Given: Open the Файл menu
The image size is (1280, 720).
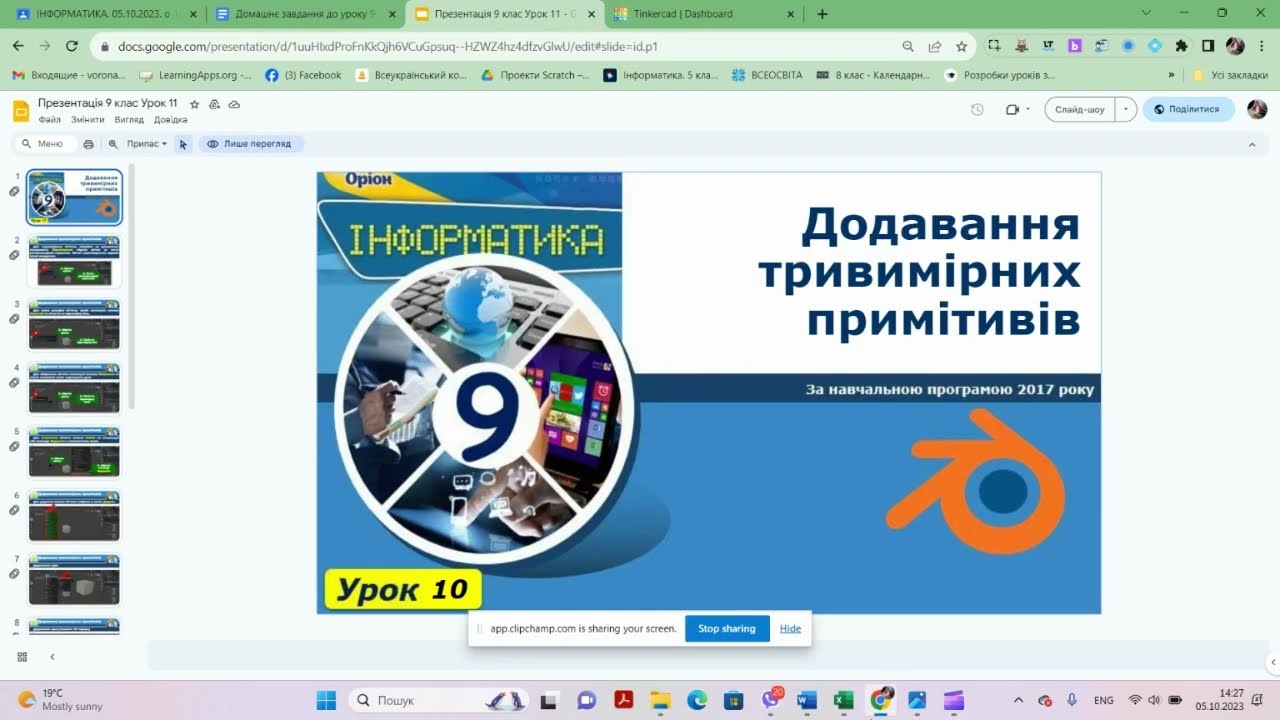Looking at the screenshot, I should click(x=49, y=120).
